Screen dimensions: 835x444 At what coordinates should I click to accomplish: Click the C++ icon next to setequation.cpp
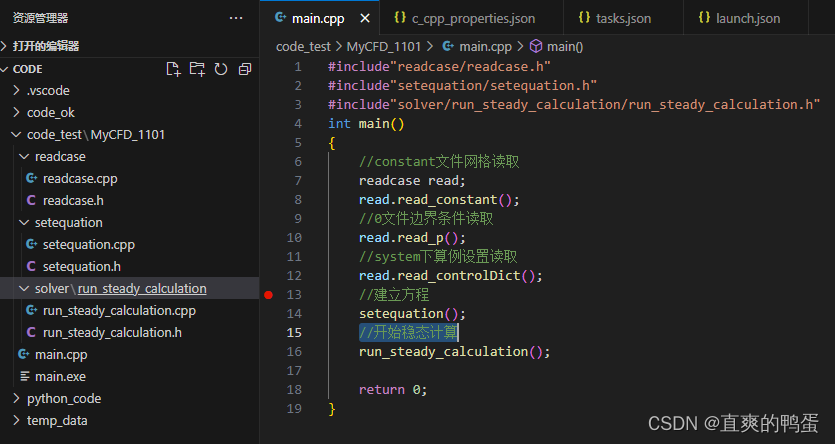(31, 245)
